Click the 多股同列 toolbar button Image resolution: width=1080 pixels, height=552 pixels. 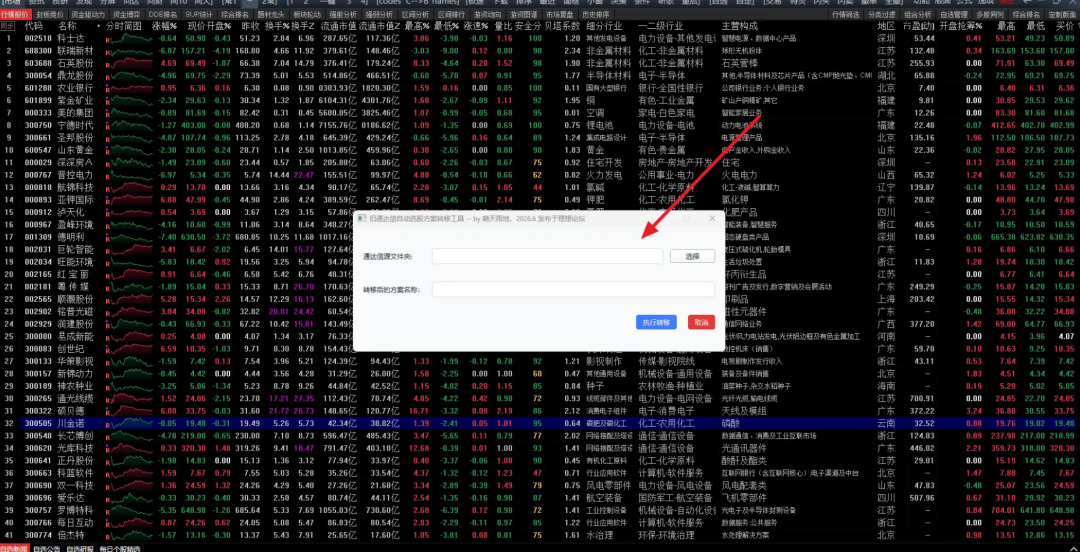tap(990, 14)
